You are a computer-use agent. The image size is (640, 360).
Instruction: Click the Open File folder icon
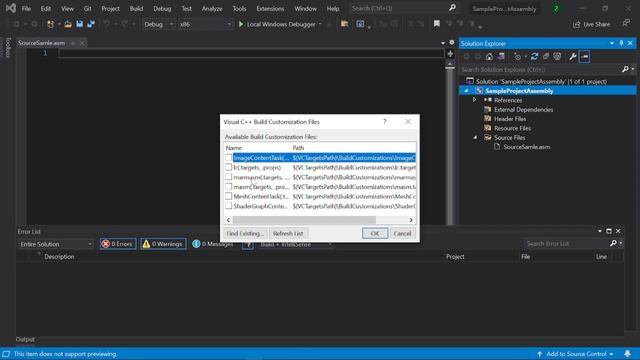[68, 24]
